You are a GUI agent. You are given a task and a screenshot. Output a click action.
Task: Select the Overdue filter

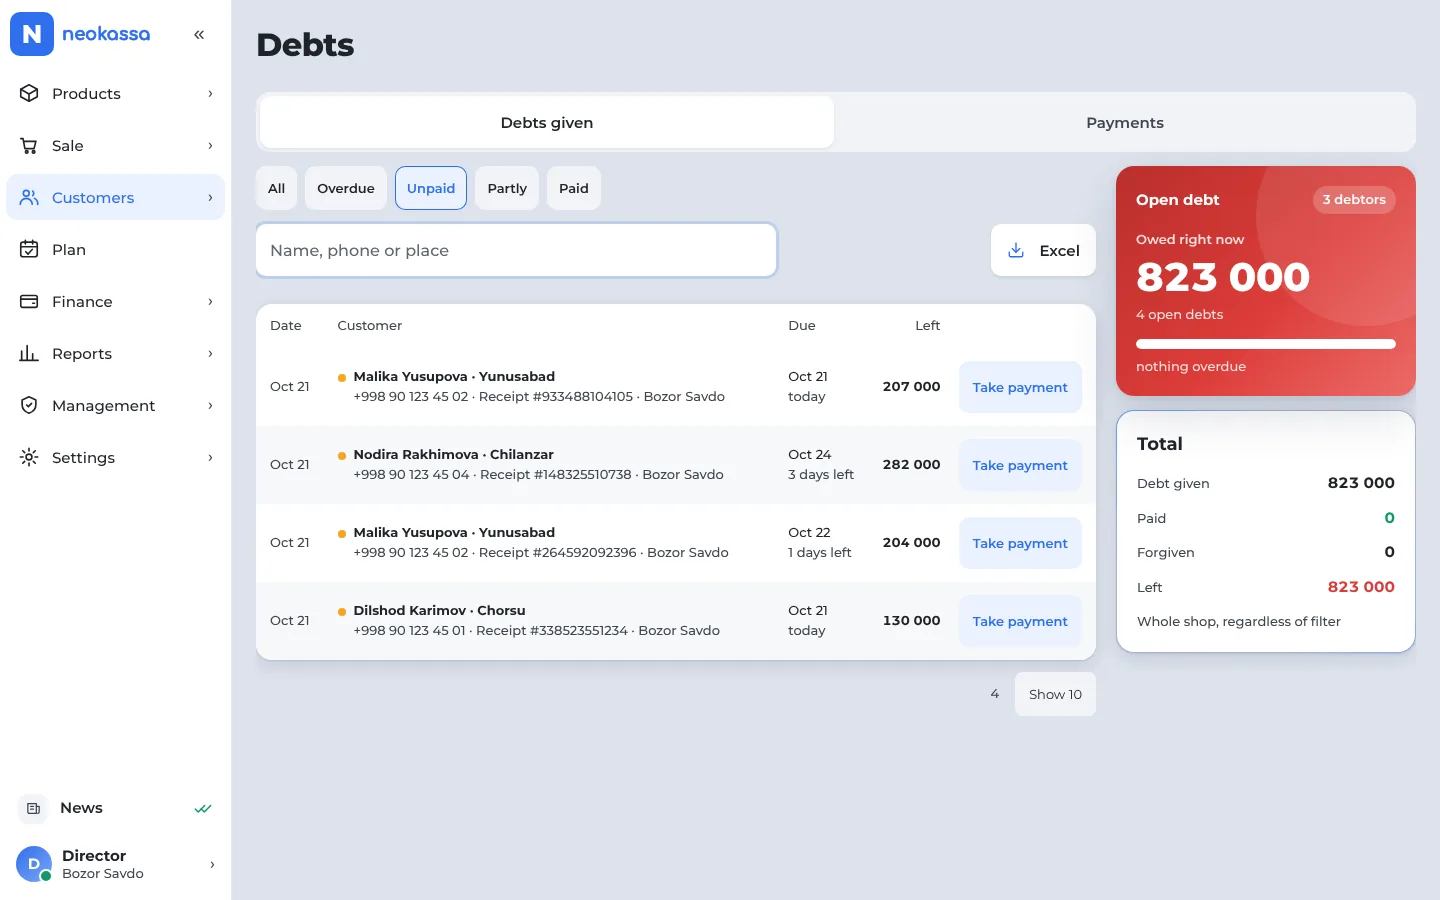pyautogui.click(x=346, y=188)
